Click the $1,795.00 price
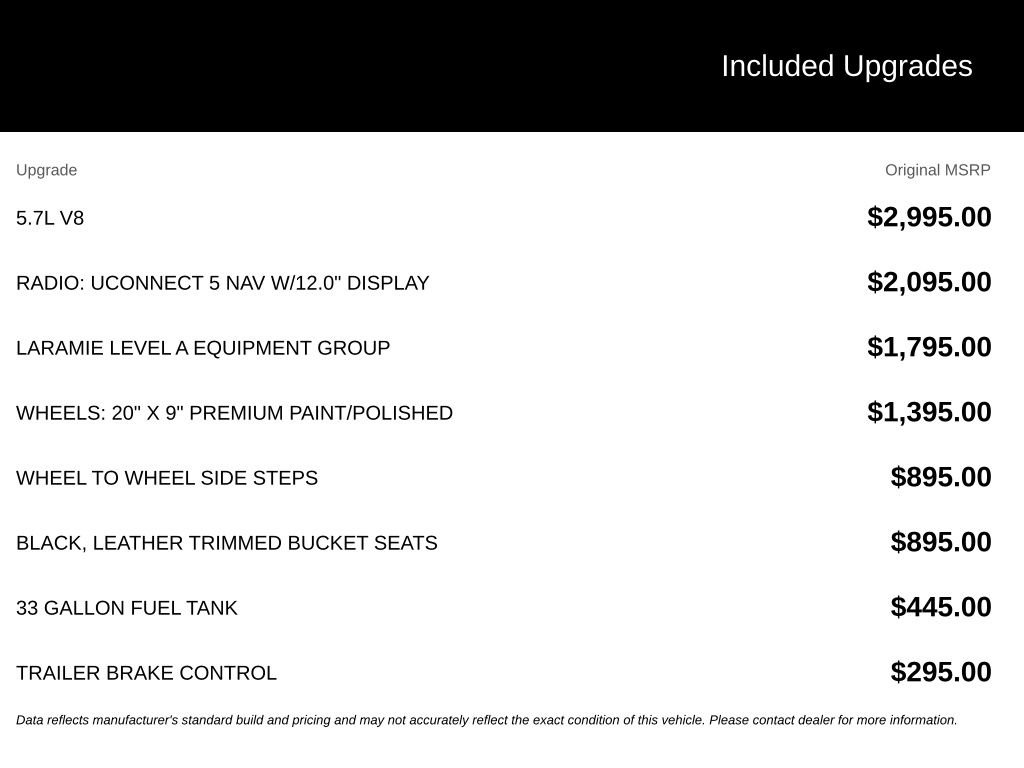 coord(929,347)
